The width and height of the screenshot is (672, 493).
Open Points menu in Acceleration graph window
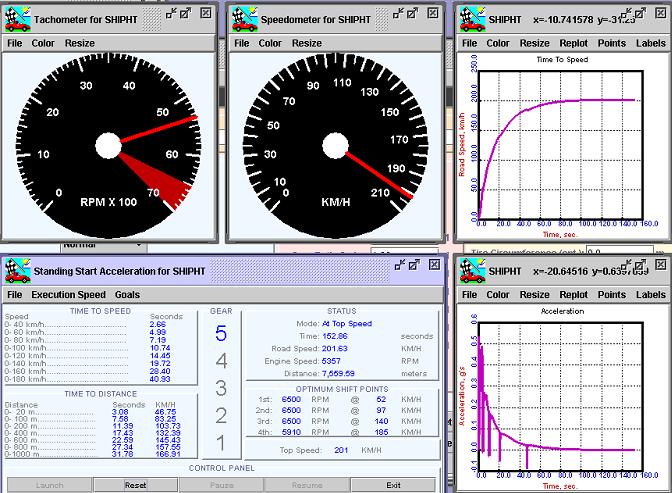(612, 295)
